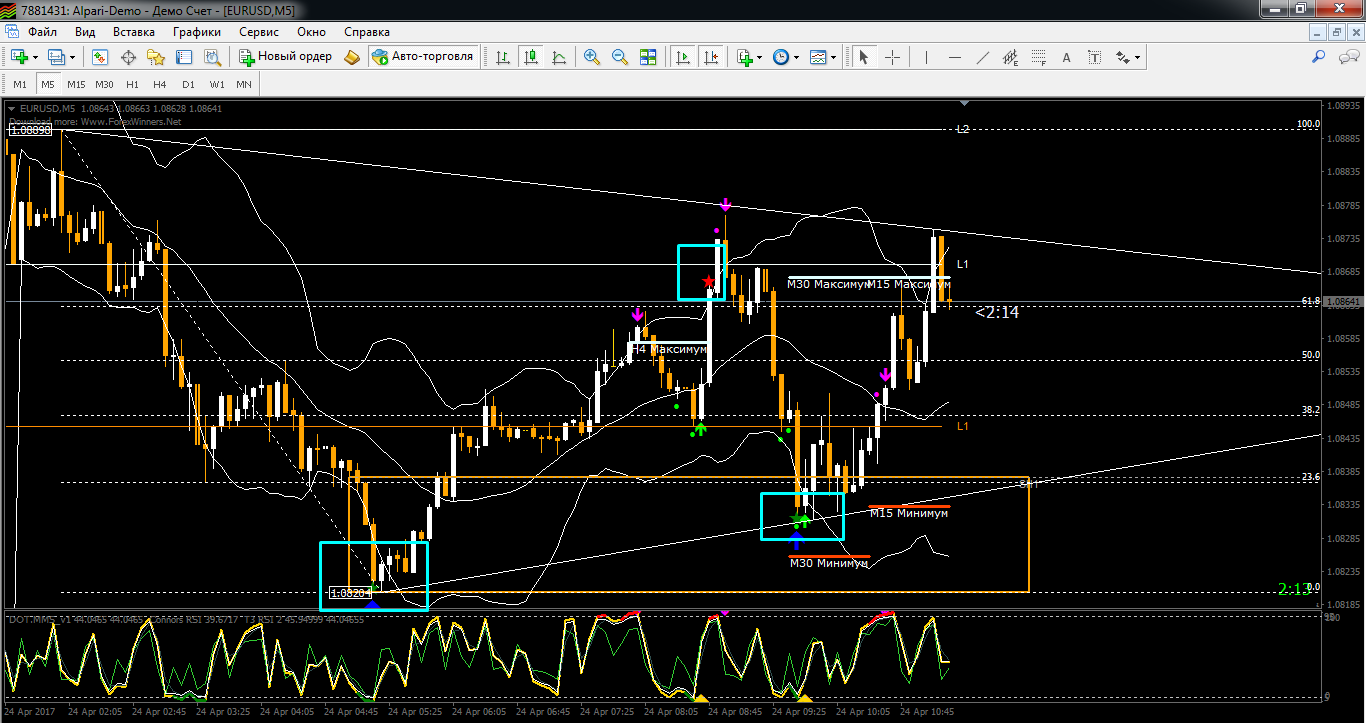
Task: Toggle Авто-торговля on or off
Action: (423, 57)
